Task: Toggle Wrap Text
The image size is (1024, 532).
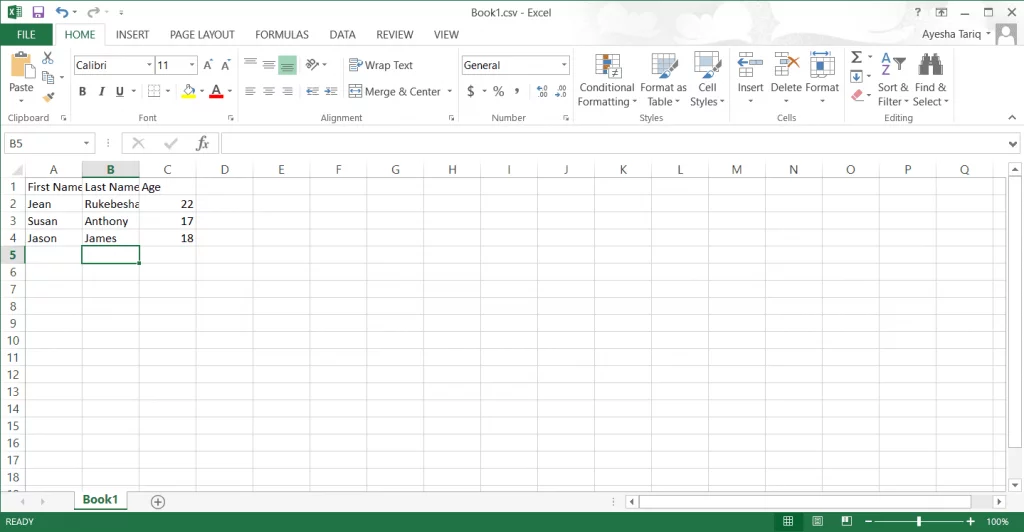Action: 381,65
